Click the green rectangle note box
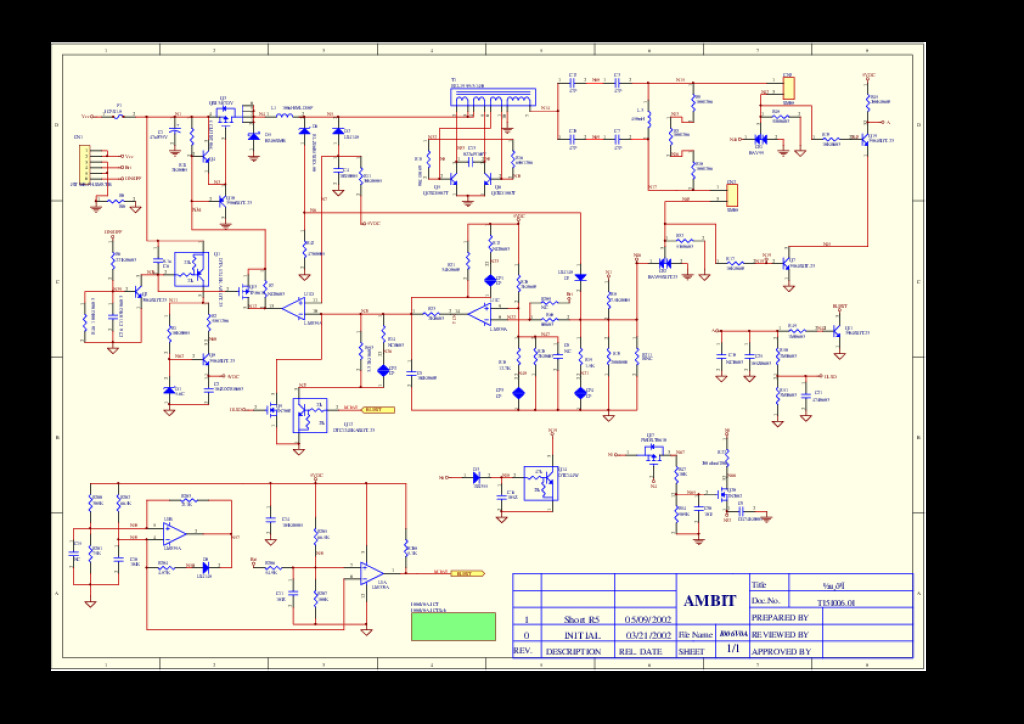The width and height of the screenshot is (1024, 724). tap(453, 626)
